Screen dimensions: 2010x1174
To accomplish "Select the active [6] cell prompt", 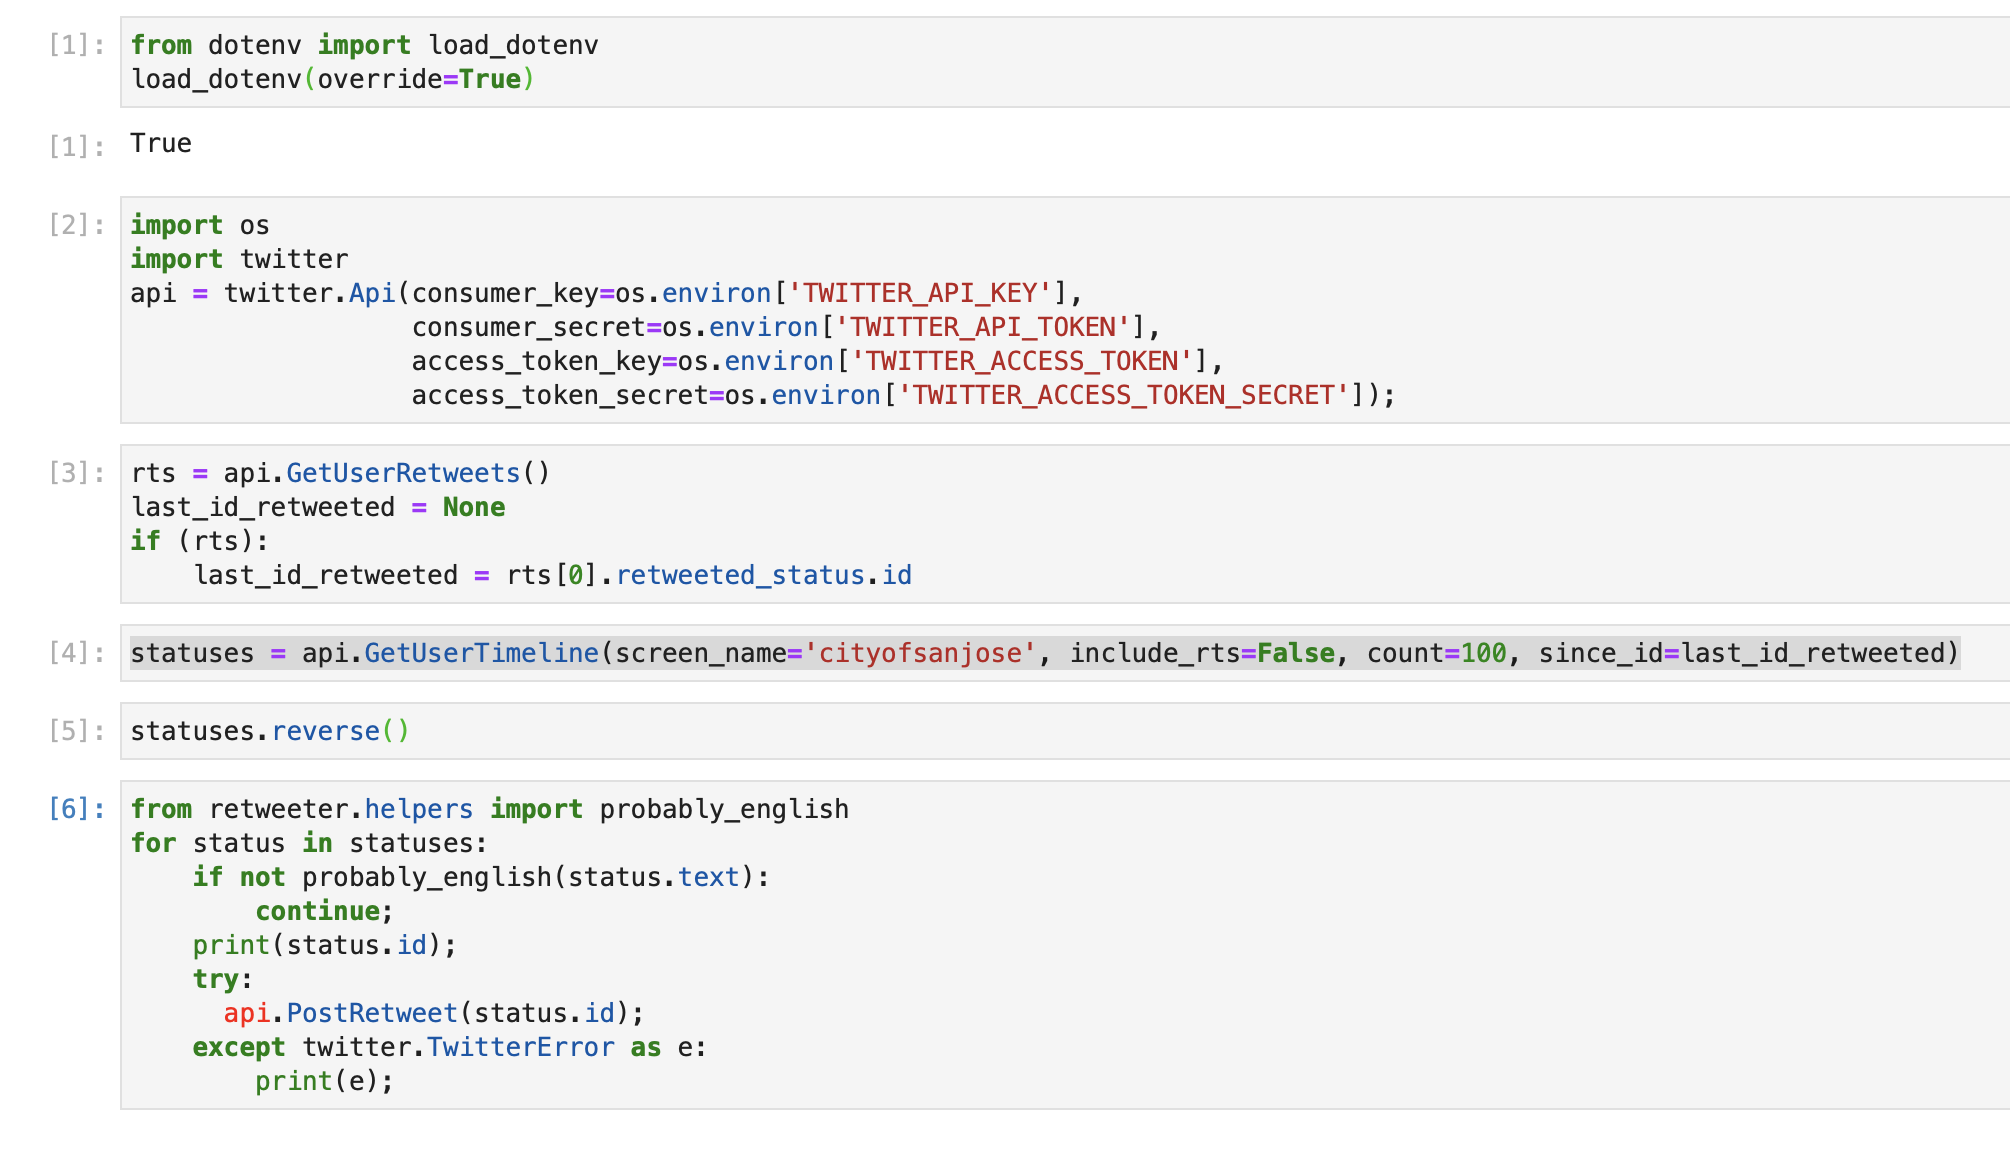I will pyautogui.click(x=76, y=809).
